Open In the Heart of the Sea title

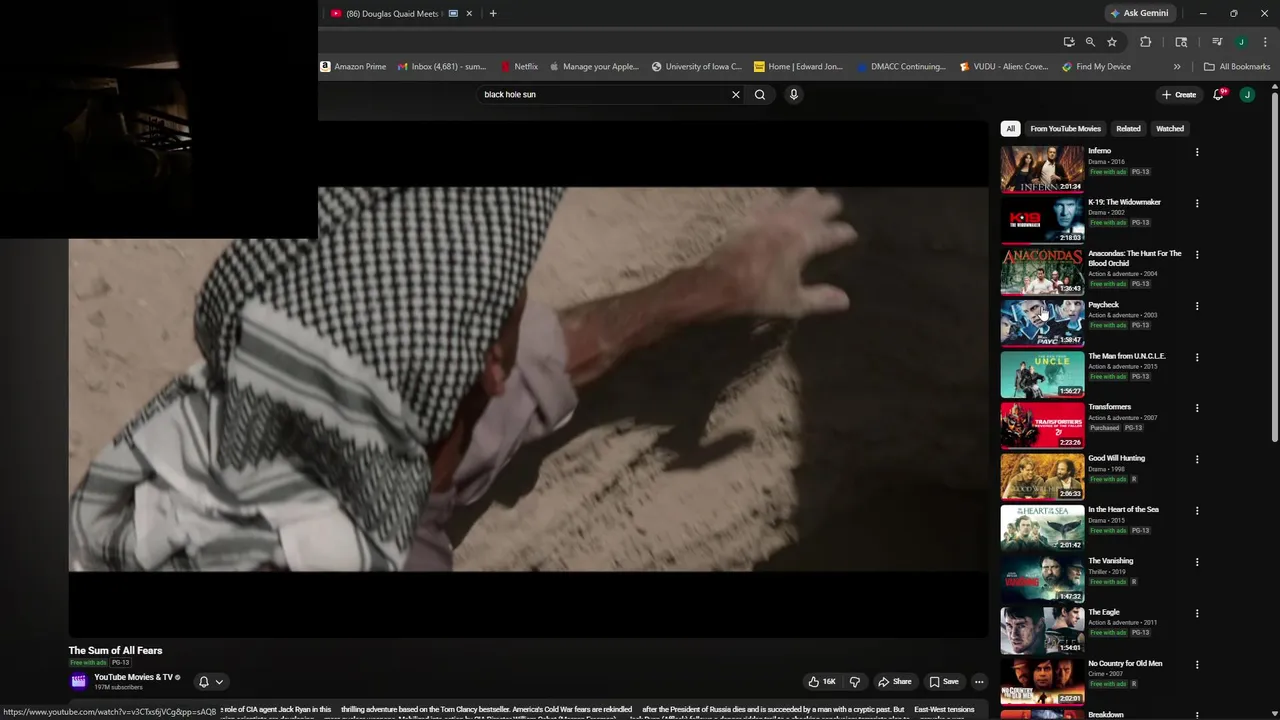(1123, 510)
